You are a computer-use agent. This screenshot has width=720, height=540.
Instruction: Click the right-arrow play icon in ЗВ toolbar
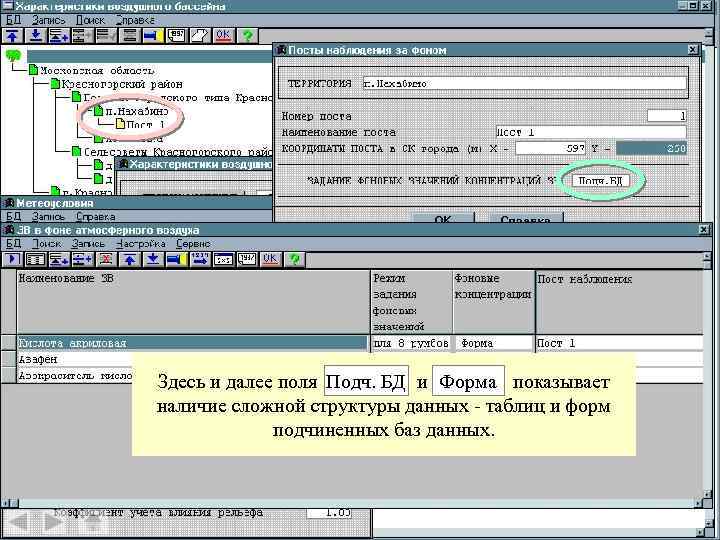pos(12,259)
